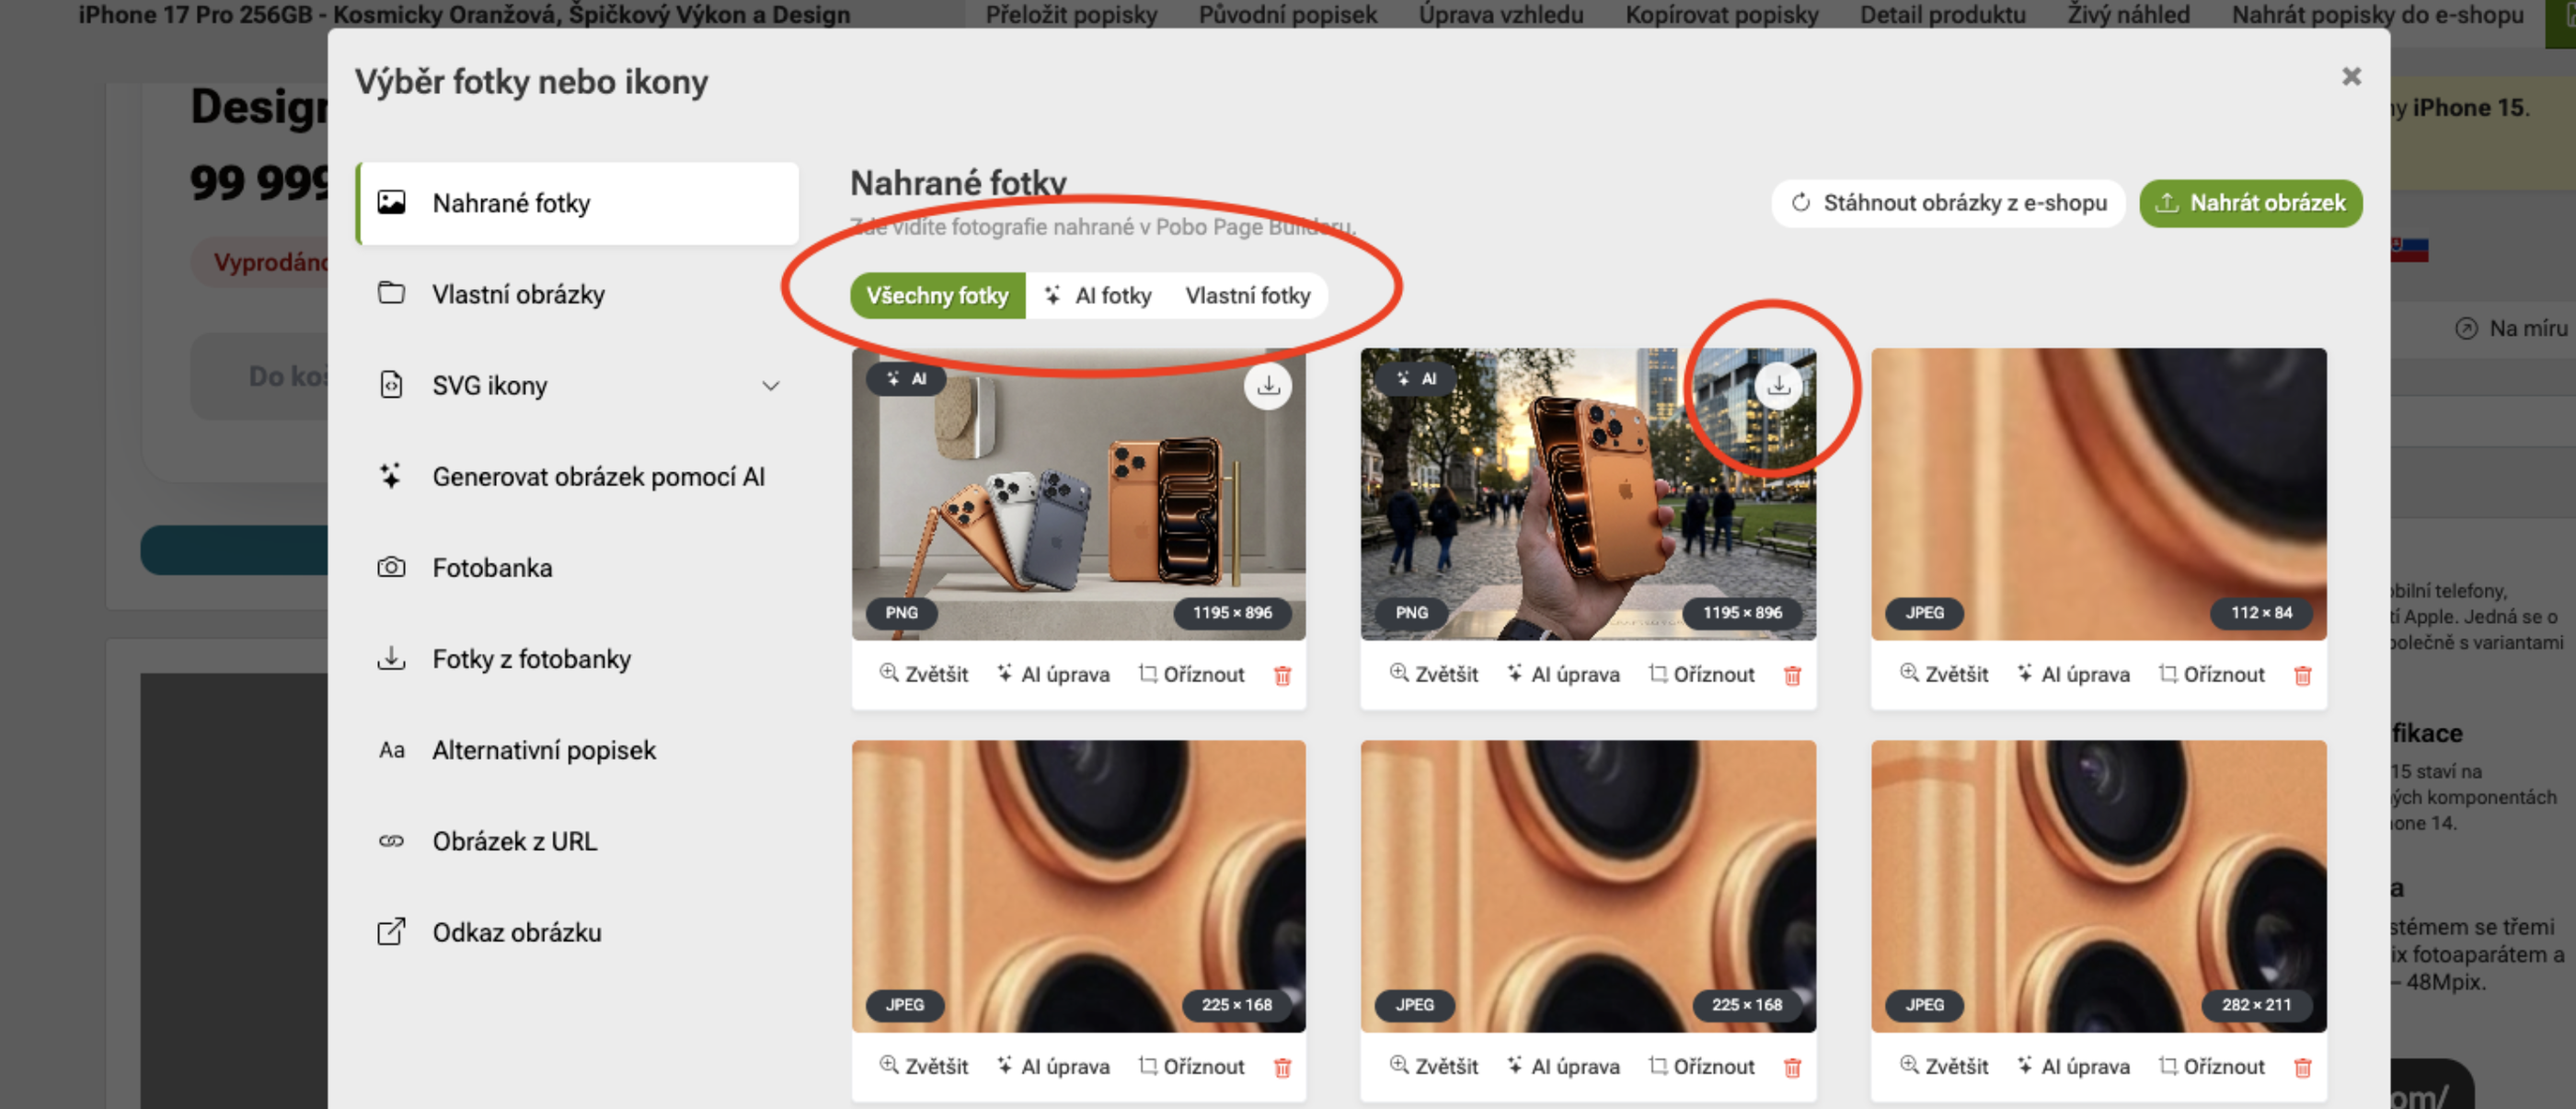Click the sparkle icon beside Generovat obrázek
This screenshot has height=1109, width=2576.
pos(390,476)
